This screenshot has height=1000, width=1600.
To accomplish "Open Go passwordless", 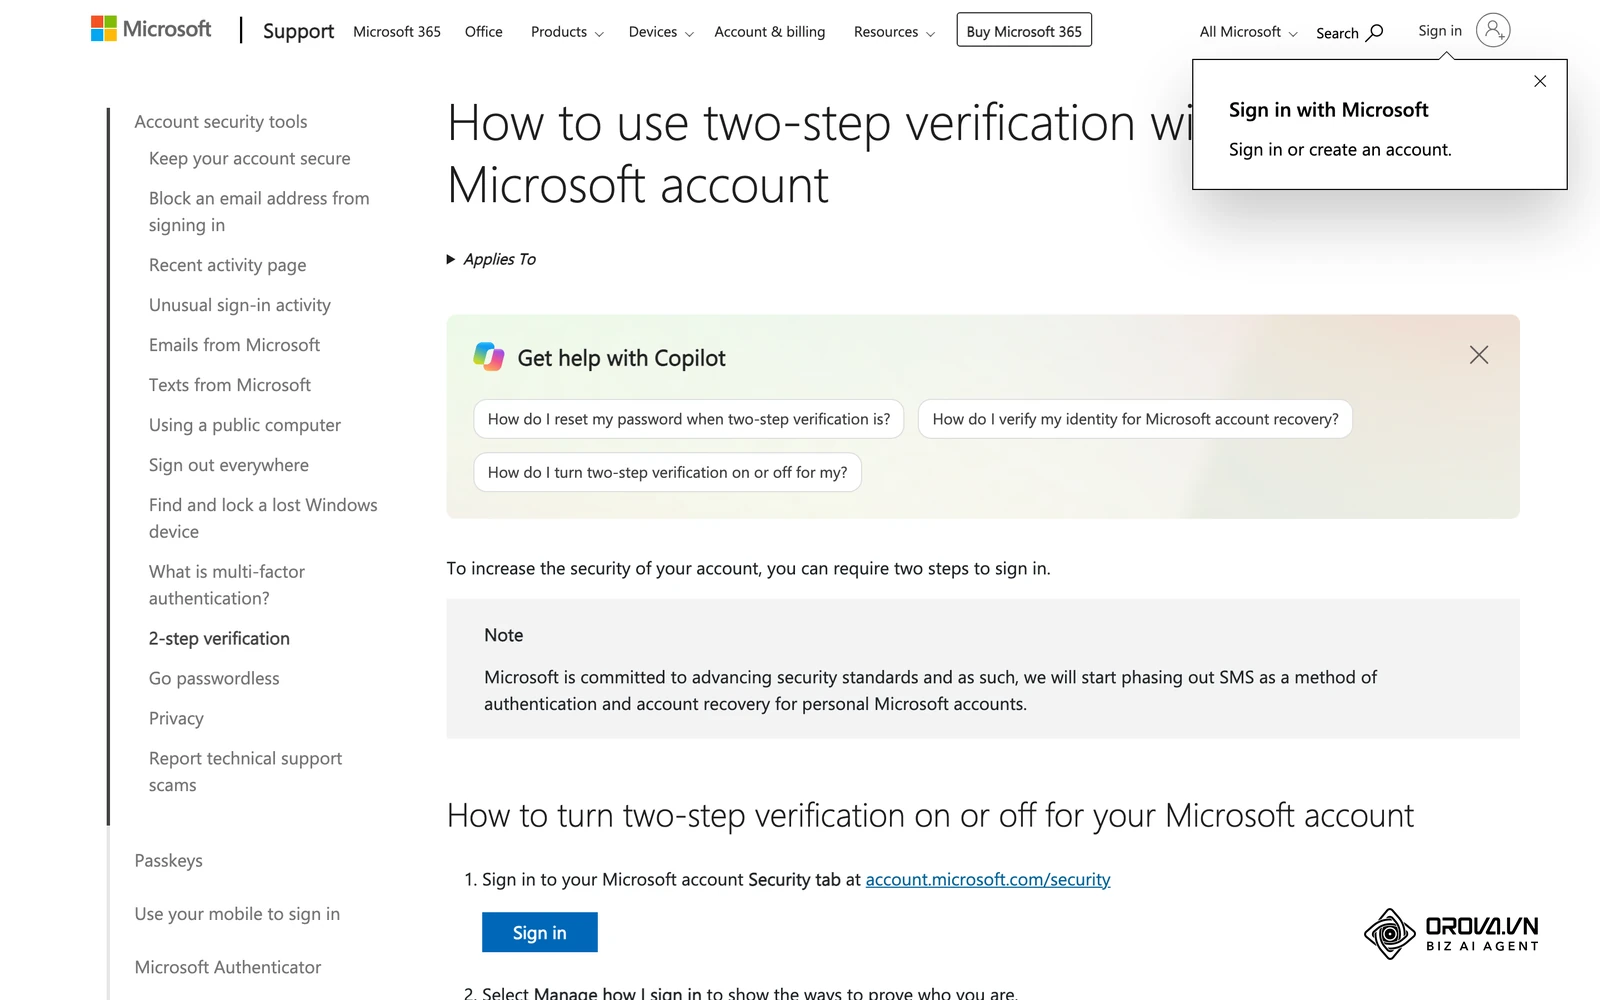I will pyautogui.click(x=214, y=678).
